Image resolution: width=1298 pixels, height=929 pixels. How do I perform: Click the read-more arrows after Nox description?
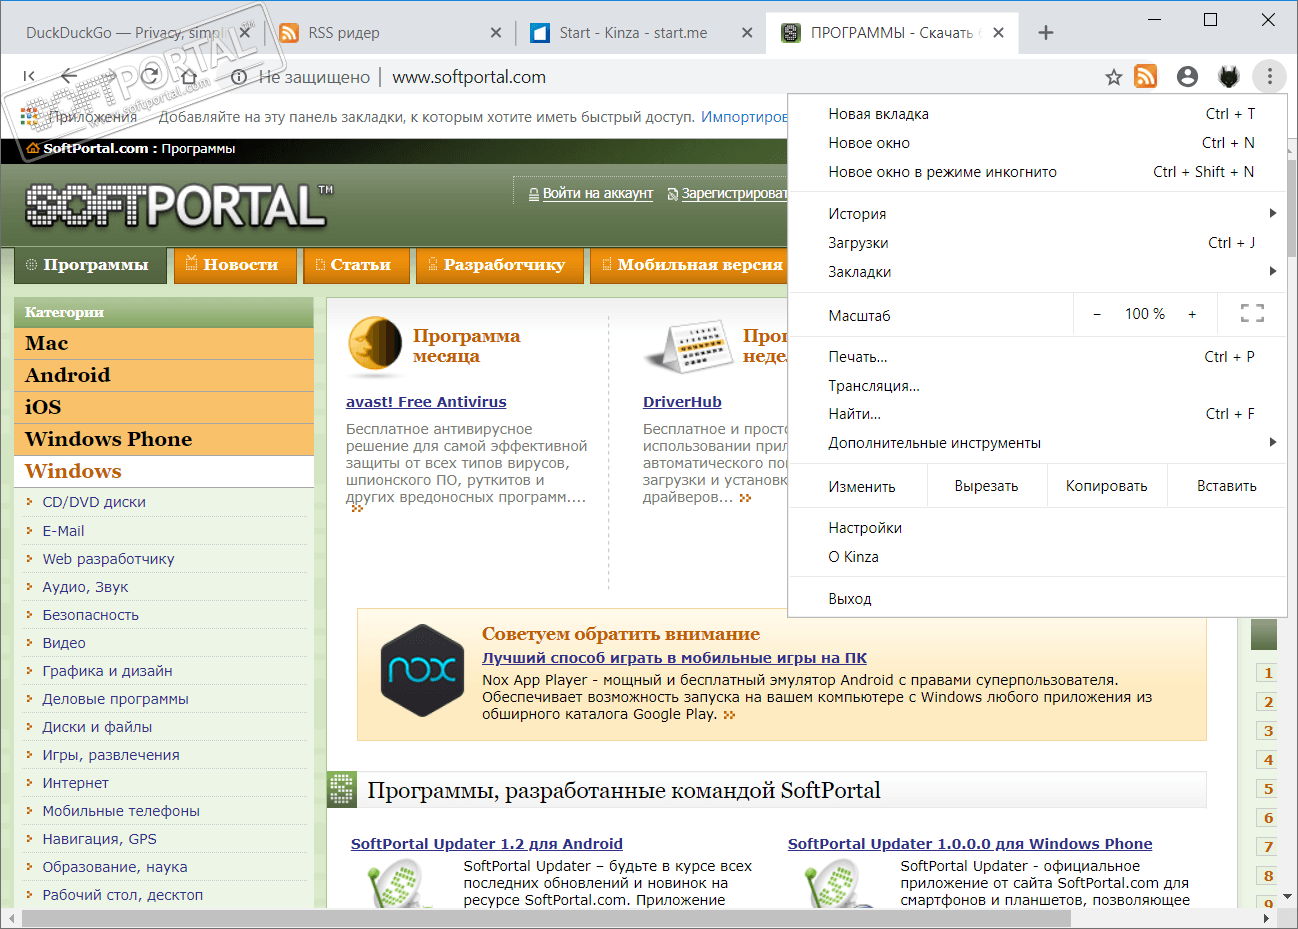(729, 715)
